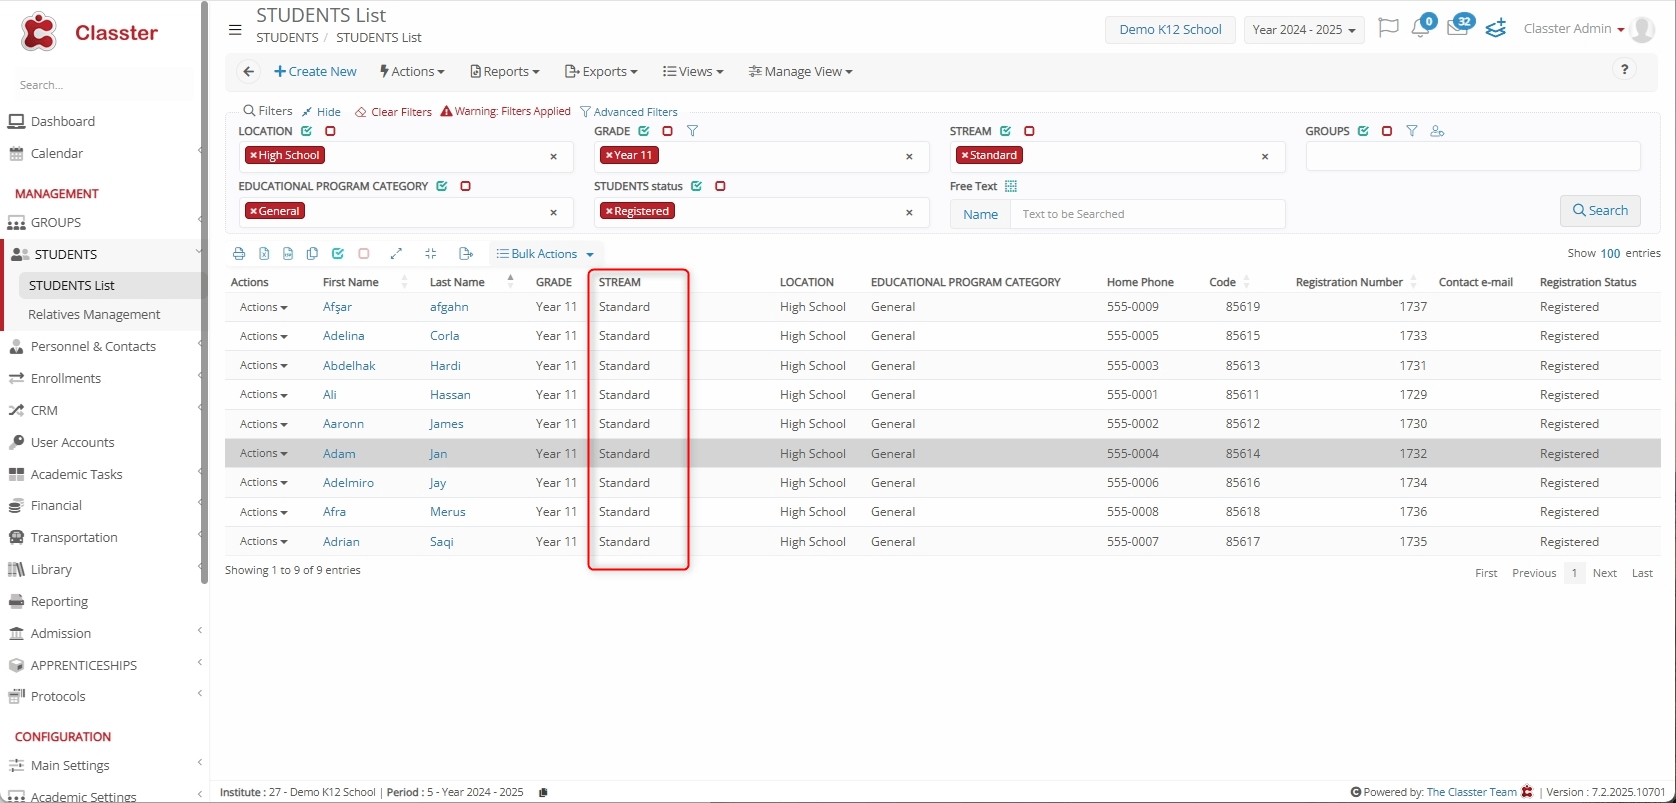Open the notifications bell icon

(x=1420, y=29)
